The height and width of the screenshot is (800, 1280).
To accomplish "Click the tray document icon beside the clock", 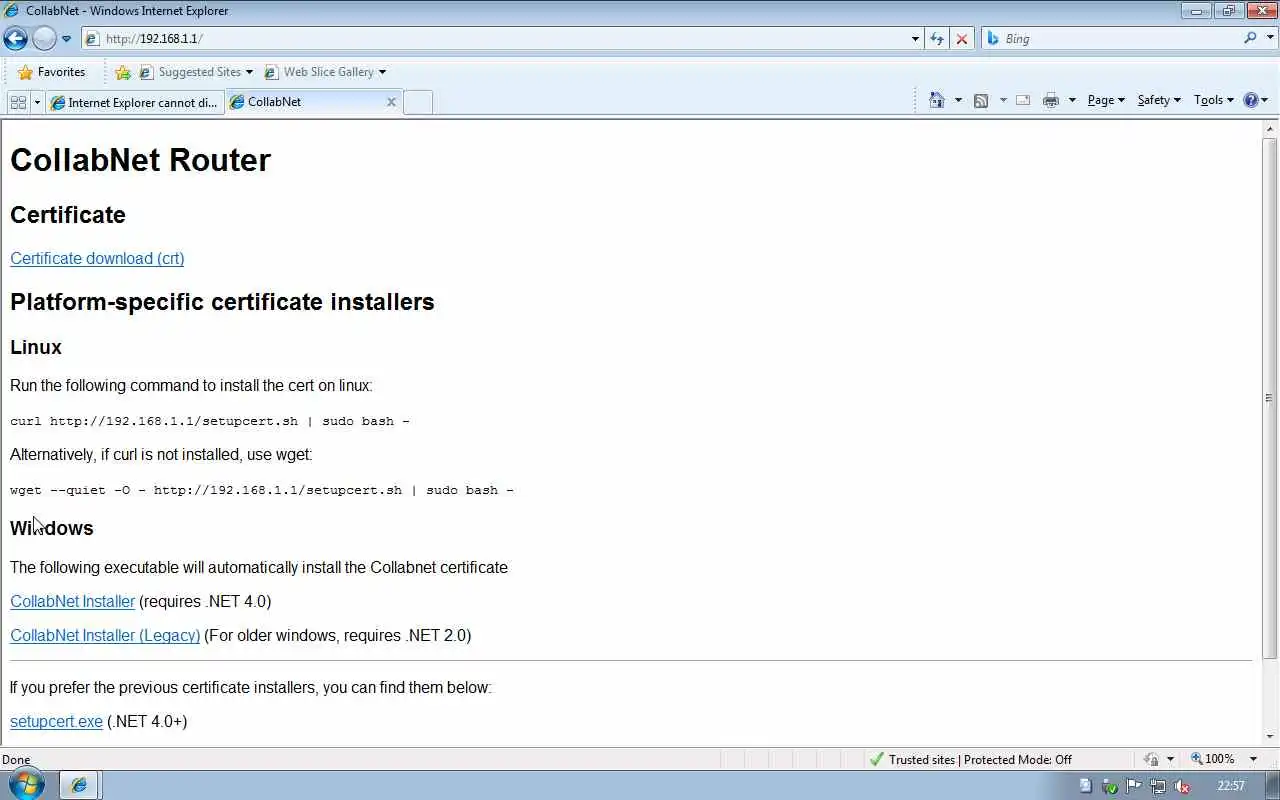I will (x=1085, y=786).
